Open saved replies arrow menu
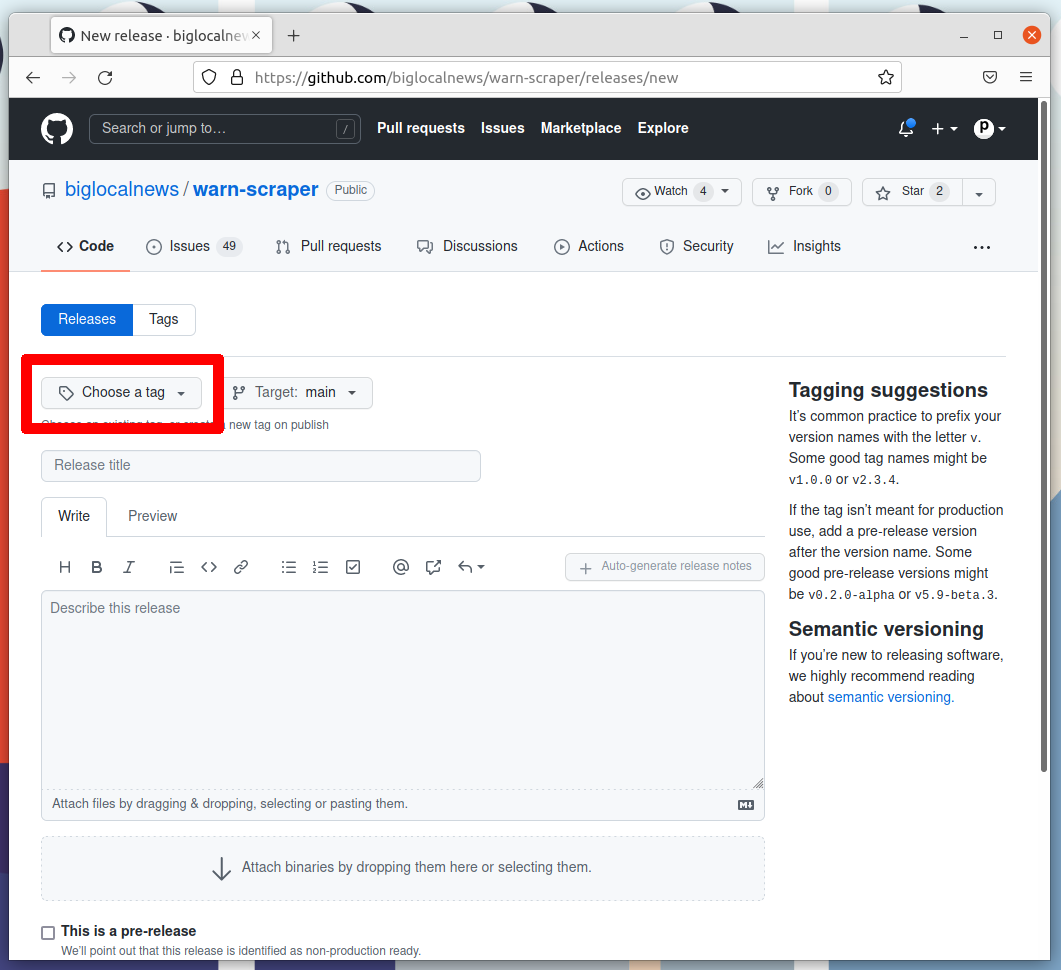 coord(471,567)
